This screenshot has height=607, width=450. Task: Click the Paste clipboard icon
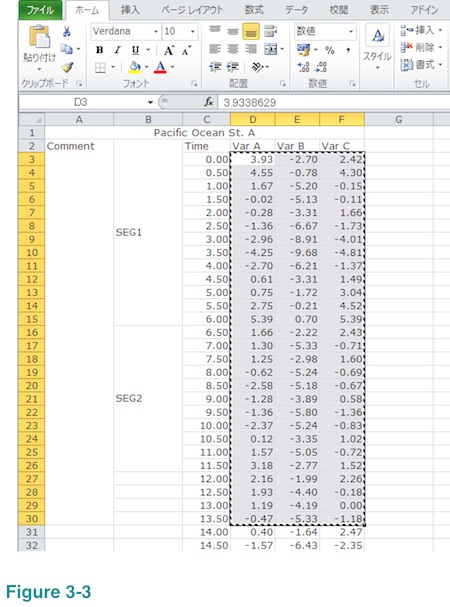point(39,38)
